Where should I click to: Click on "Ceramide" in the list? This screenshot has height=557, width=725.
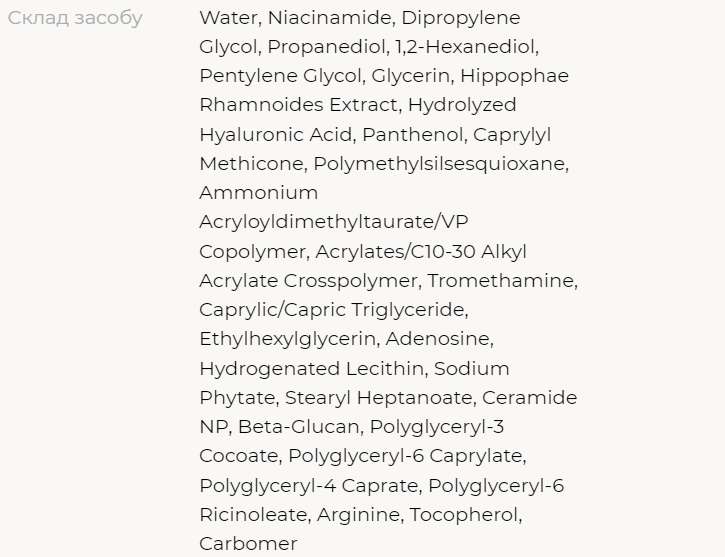tap(529, 398)
